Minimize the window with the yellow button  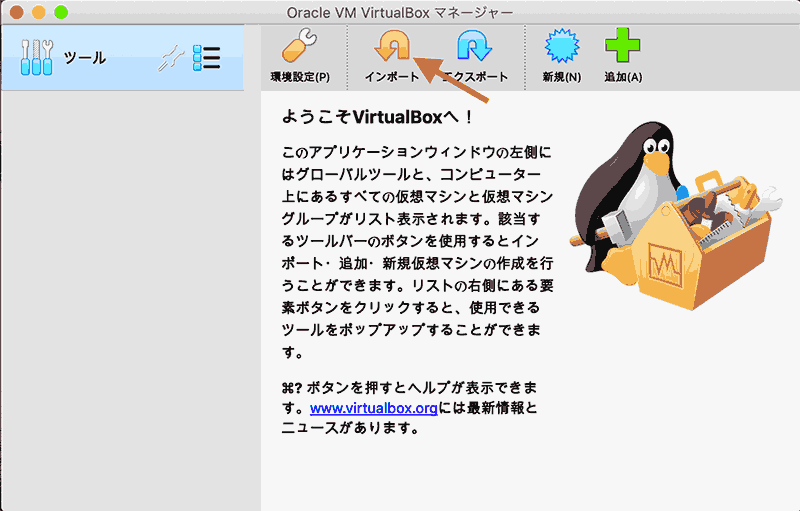tap(39, 12)
